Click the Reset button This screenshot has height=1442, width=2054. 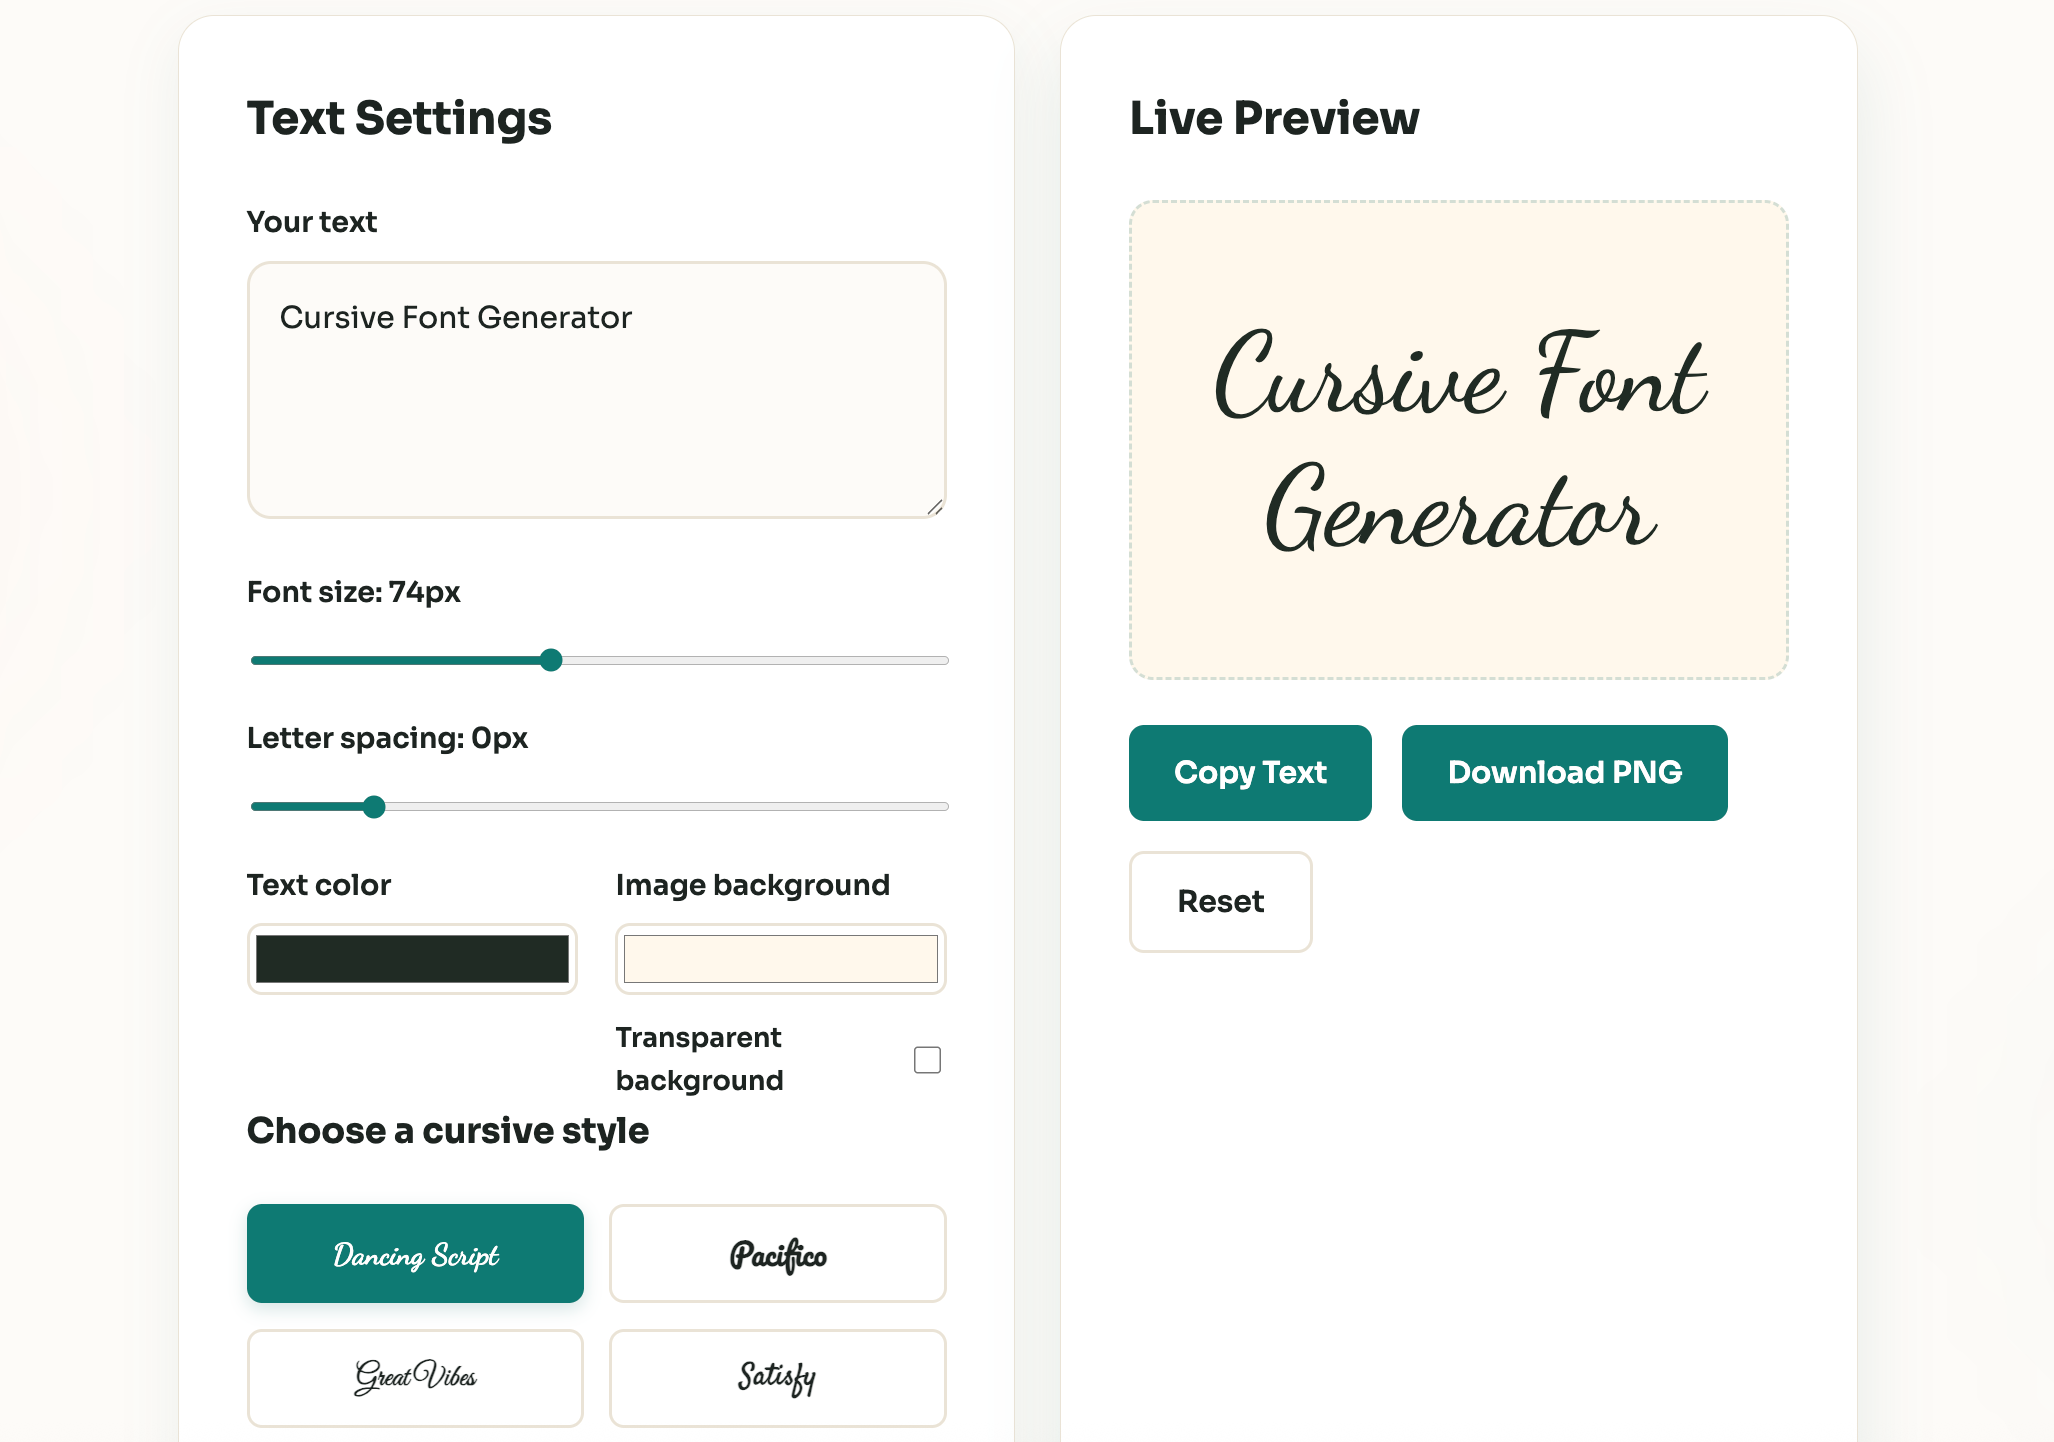[1220, 901]
